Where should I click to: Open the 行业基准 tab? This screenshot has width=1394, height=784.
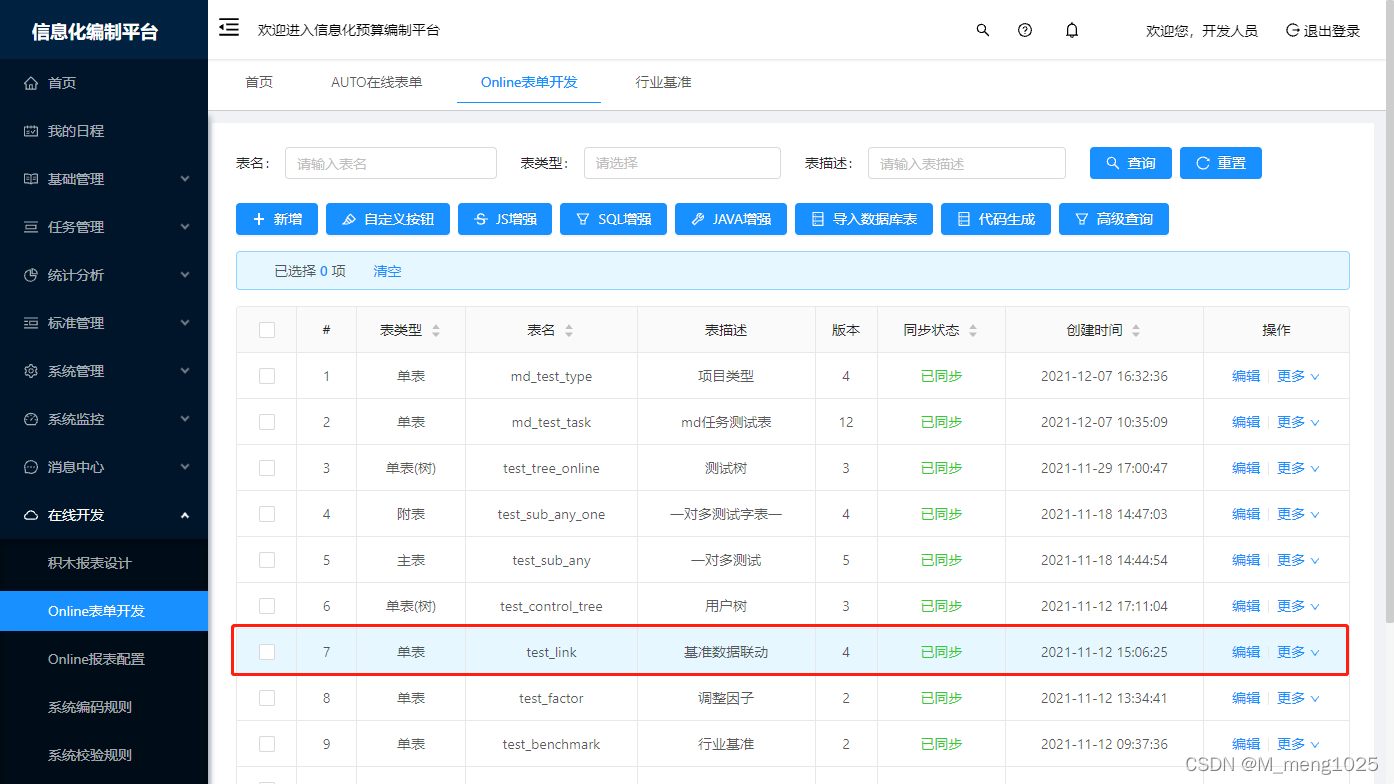click(662, 83)
